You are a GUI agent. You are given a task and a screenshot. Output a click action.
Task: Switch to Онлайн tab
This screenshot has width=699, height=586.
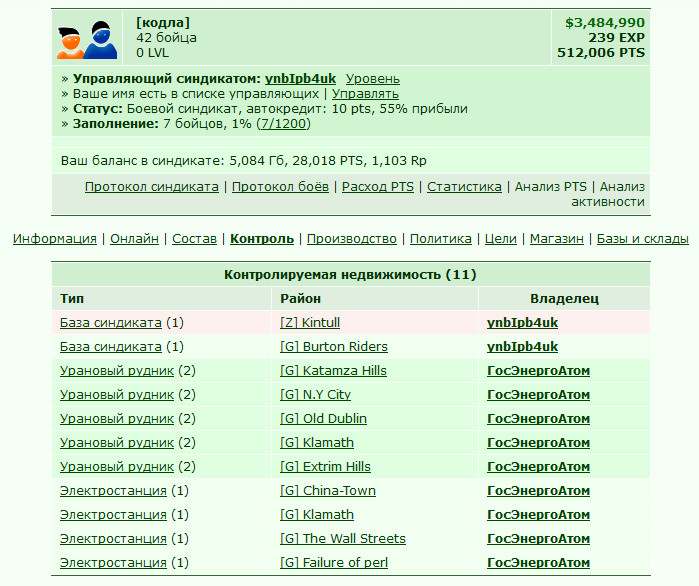tap(134, 239)
